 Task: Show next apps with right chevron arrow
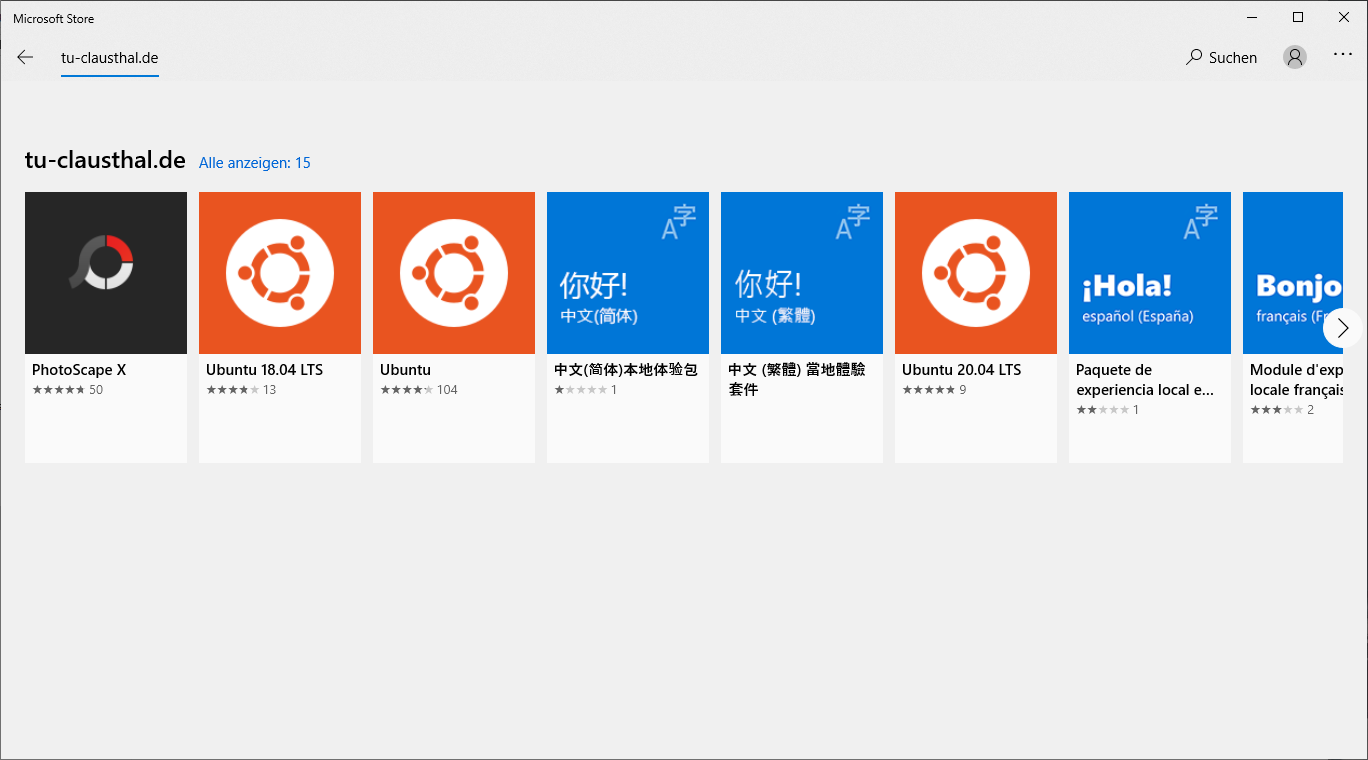(x=1343, y=328)
